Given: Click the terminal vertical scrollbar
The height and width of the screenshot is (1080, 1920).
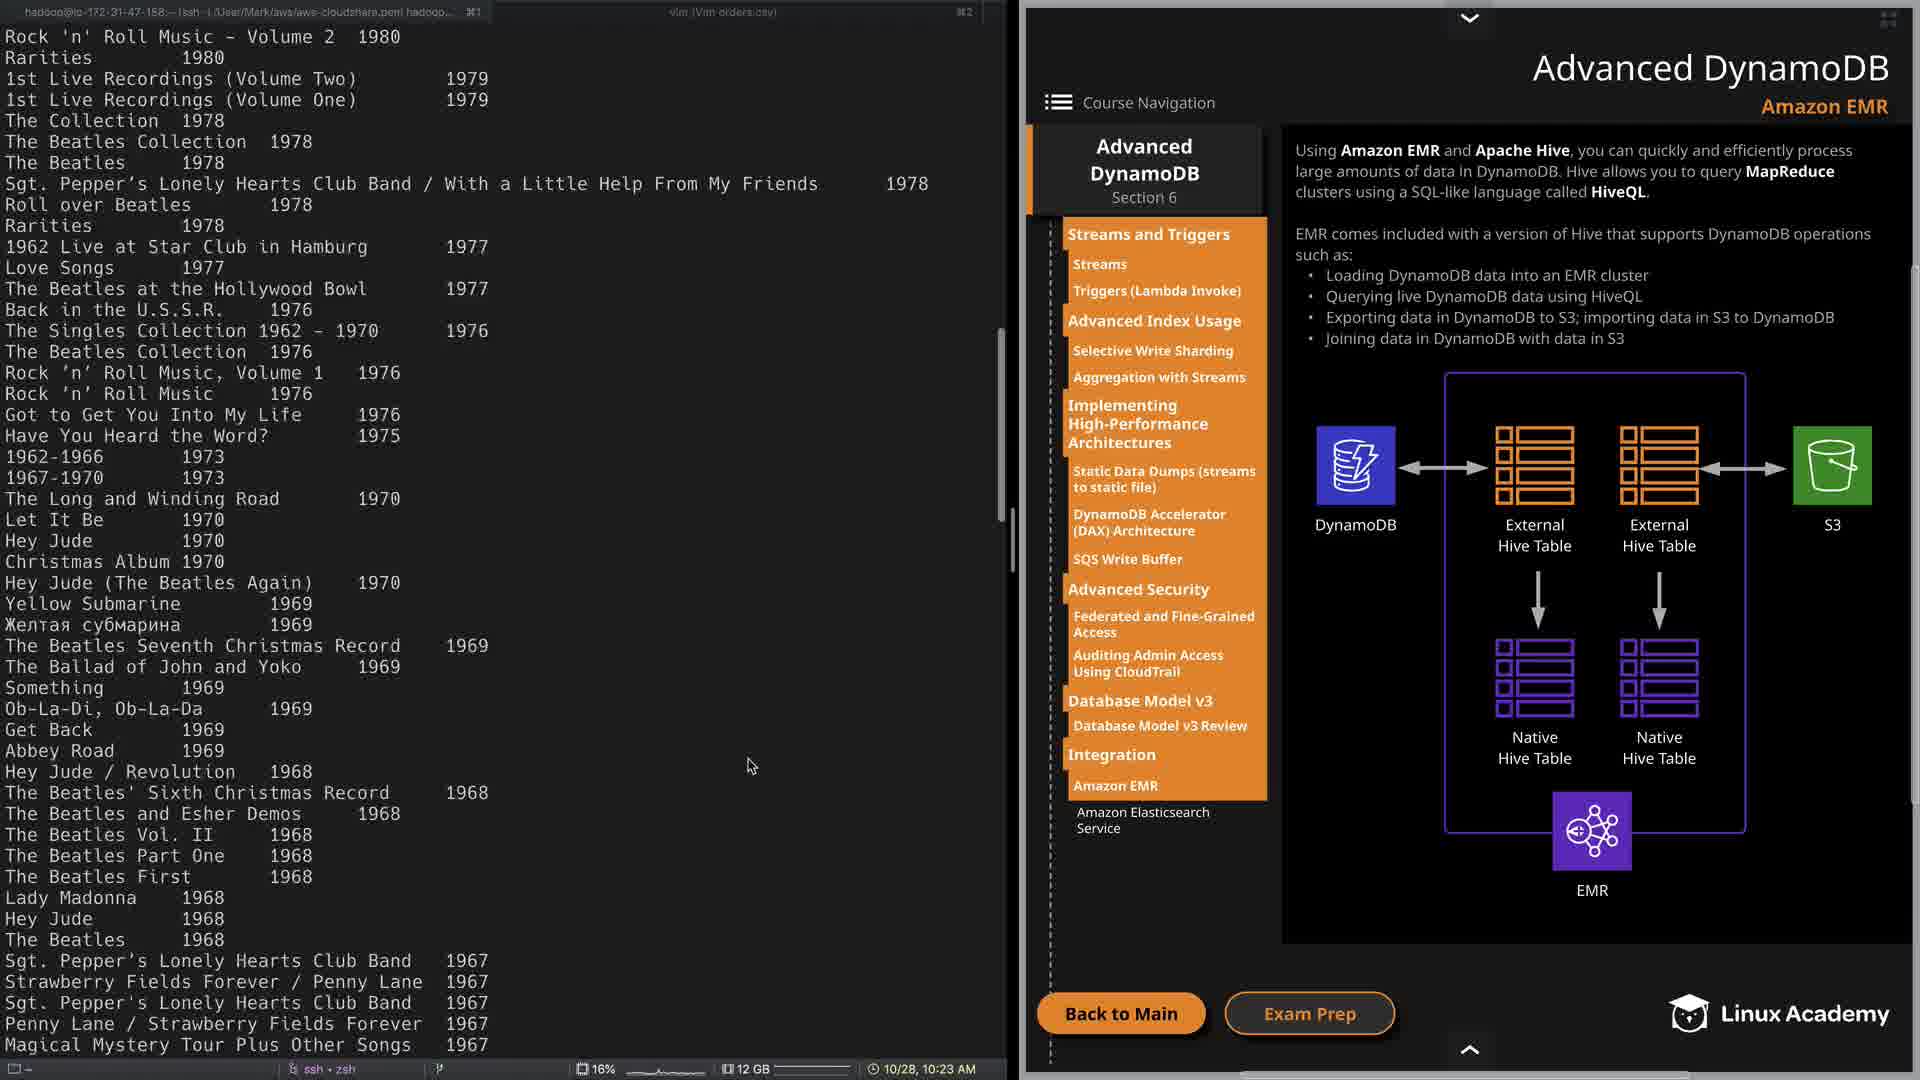Looking at the screenshot, I should click(1001, 425).
